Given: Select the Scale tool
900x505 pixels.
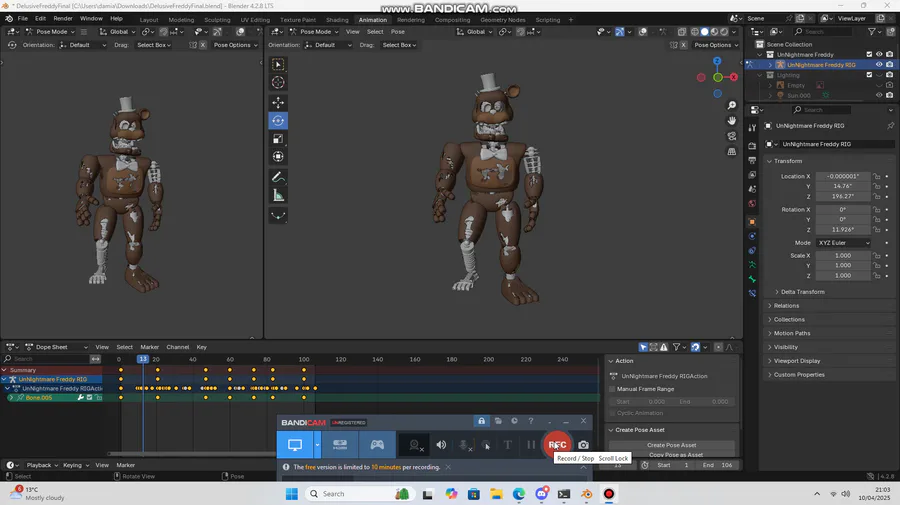Looking at the screenshot, I should tap(278, 139).
